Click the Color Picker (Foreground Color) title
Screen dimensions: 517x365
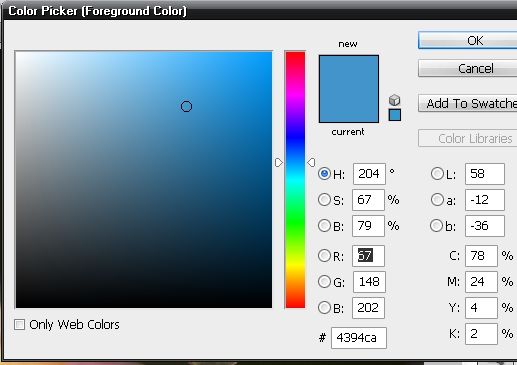click(97, 11)
